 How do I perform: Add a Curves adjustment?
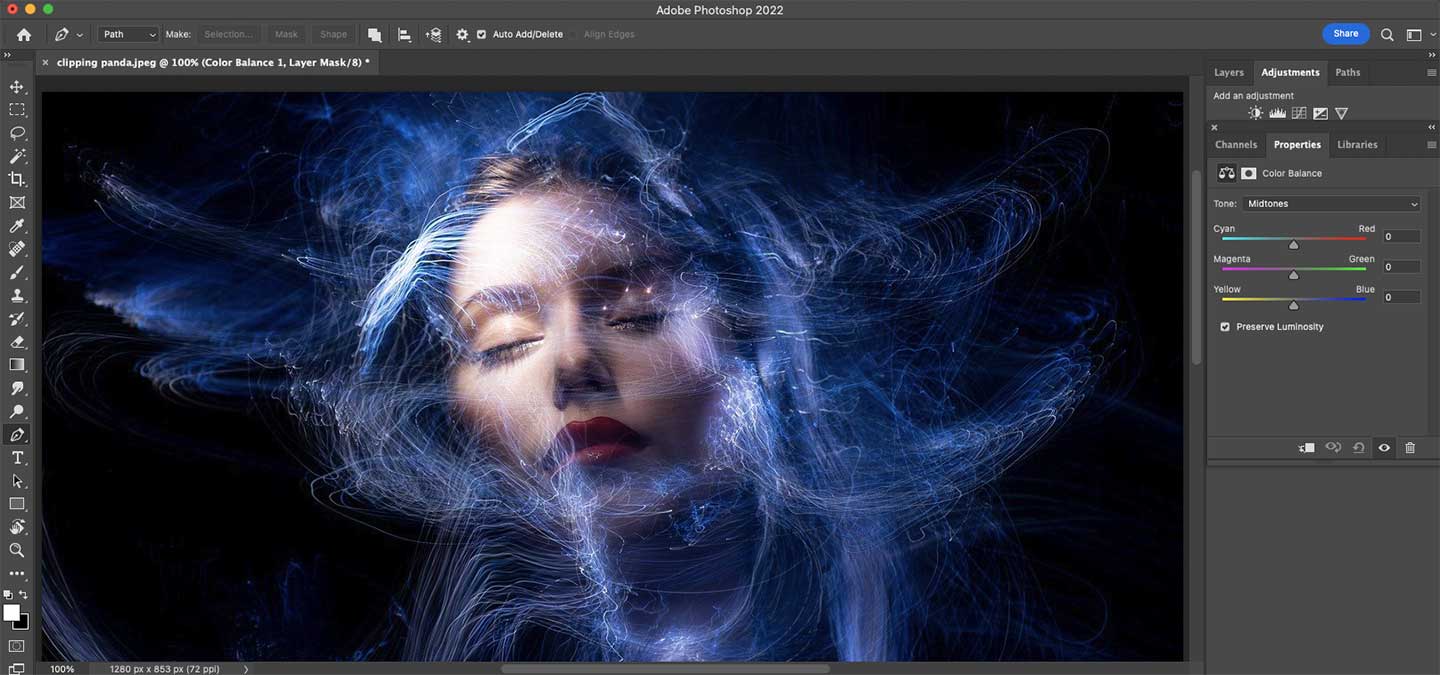(x=1299, y=113)
